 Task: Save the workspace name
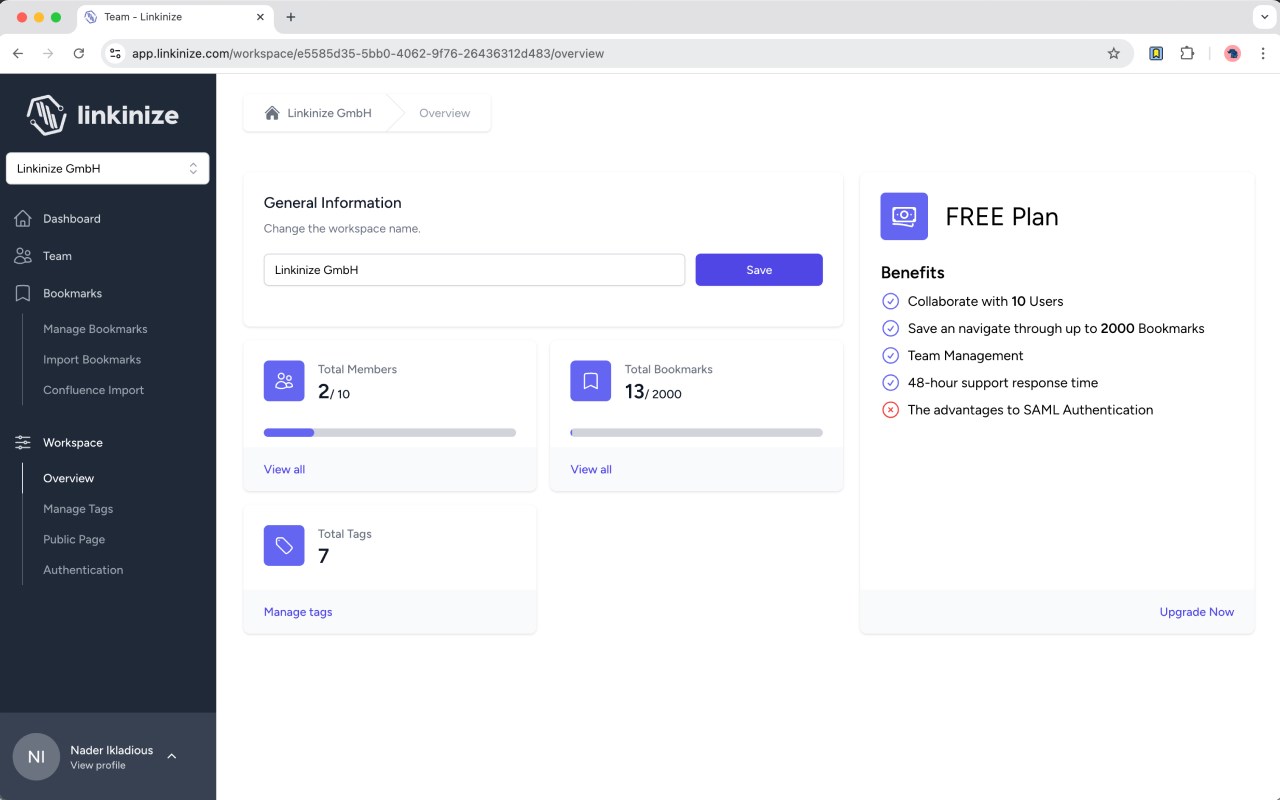coord(759,270)
